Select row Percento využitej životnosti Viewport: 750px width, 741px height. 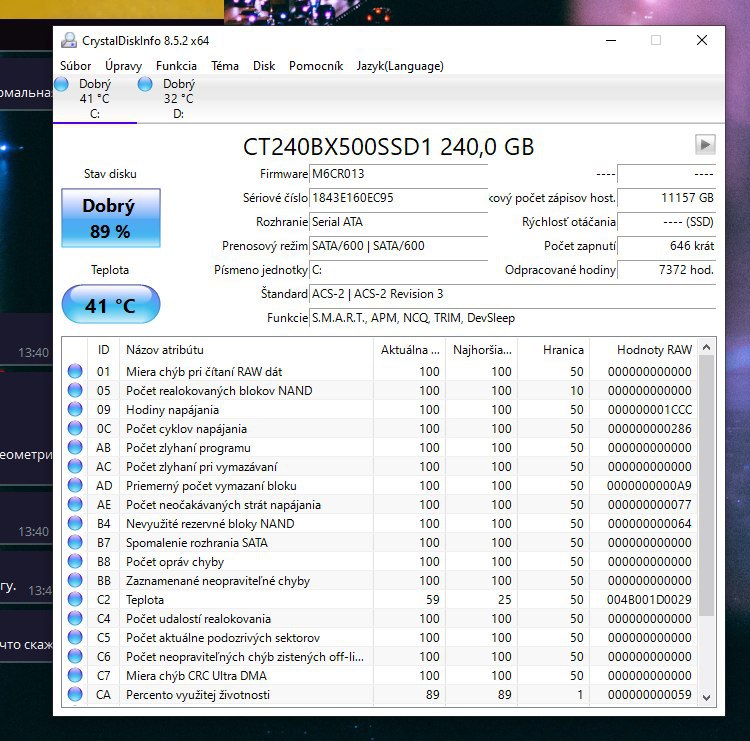(x=380, y=695)
